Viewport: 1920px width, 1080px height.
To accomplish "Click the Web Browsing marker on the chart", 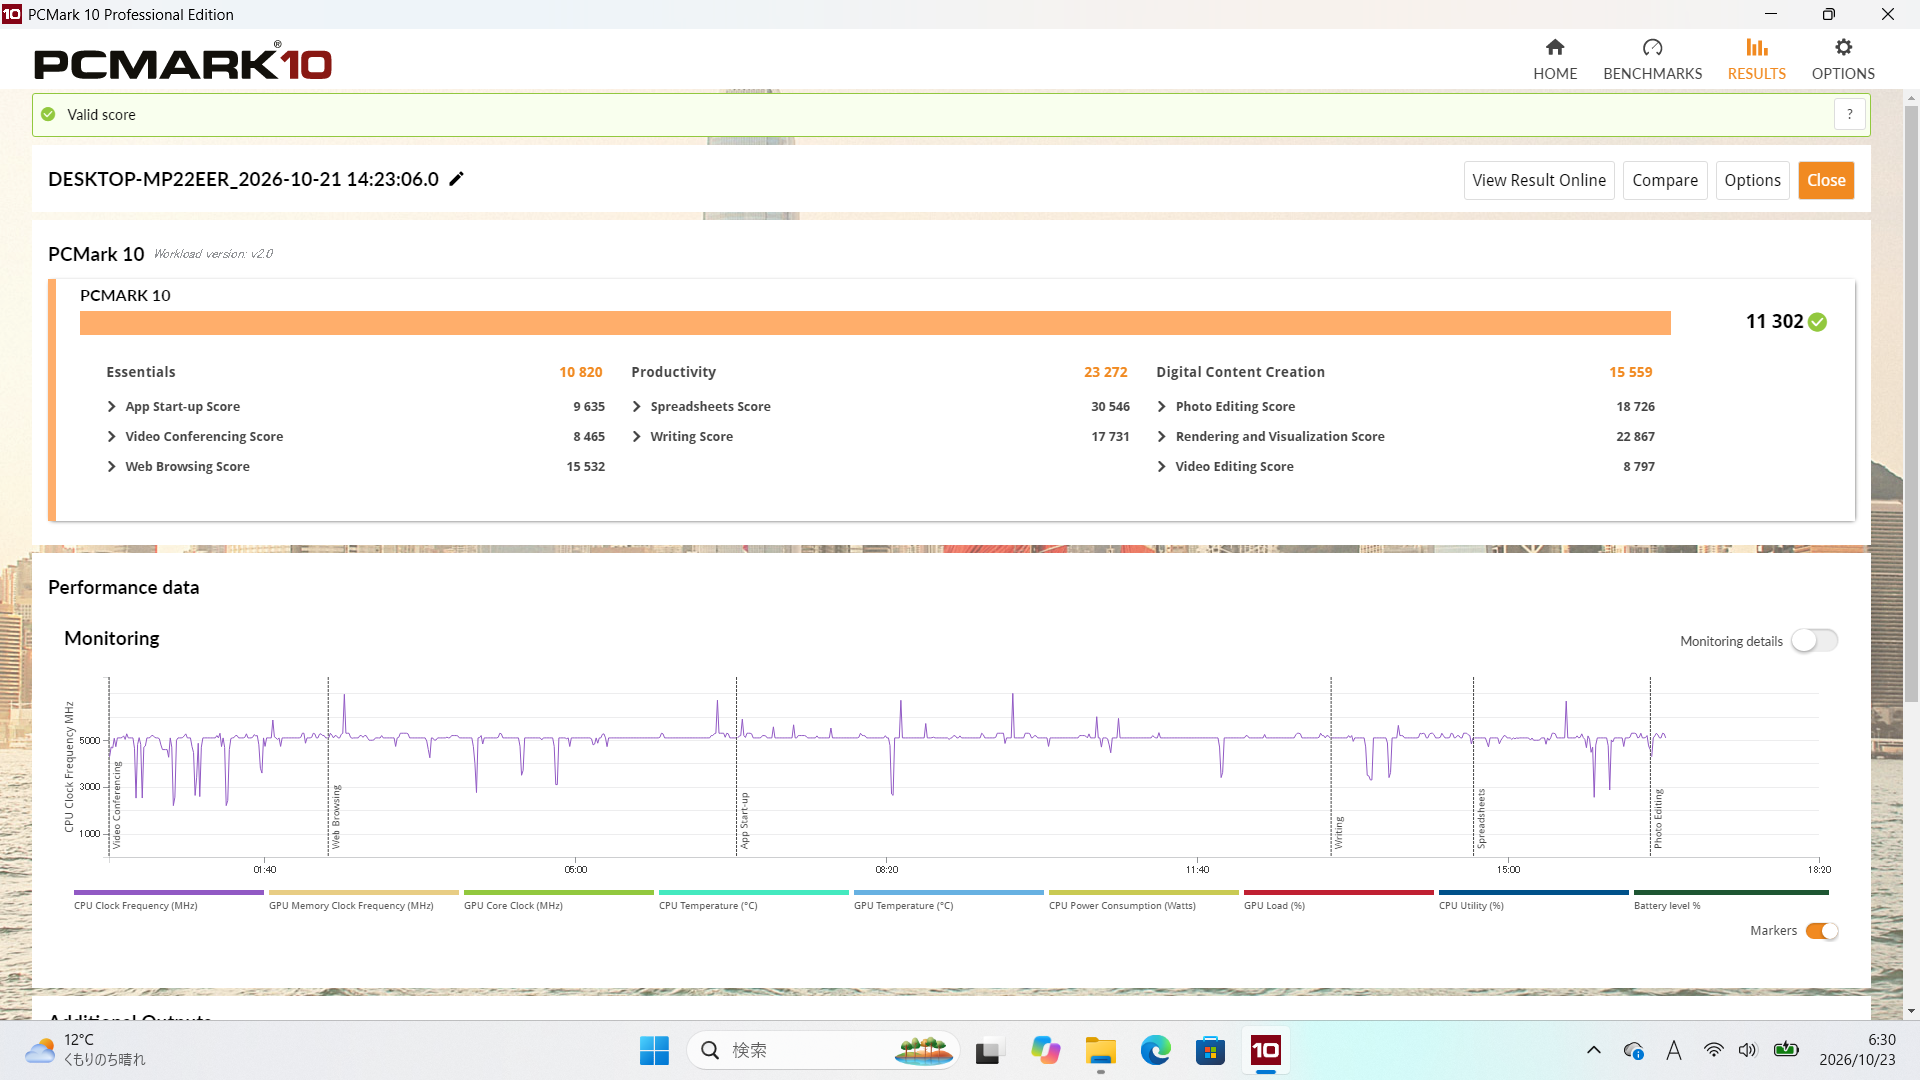I will [x=336, y=817].
